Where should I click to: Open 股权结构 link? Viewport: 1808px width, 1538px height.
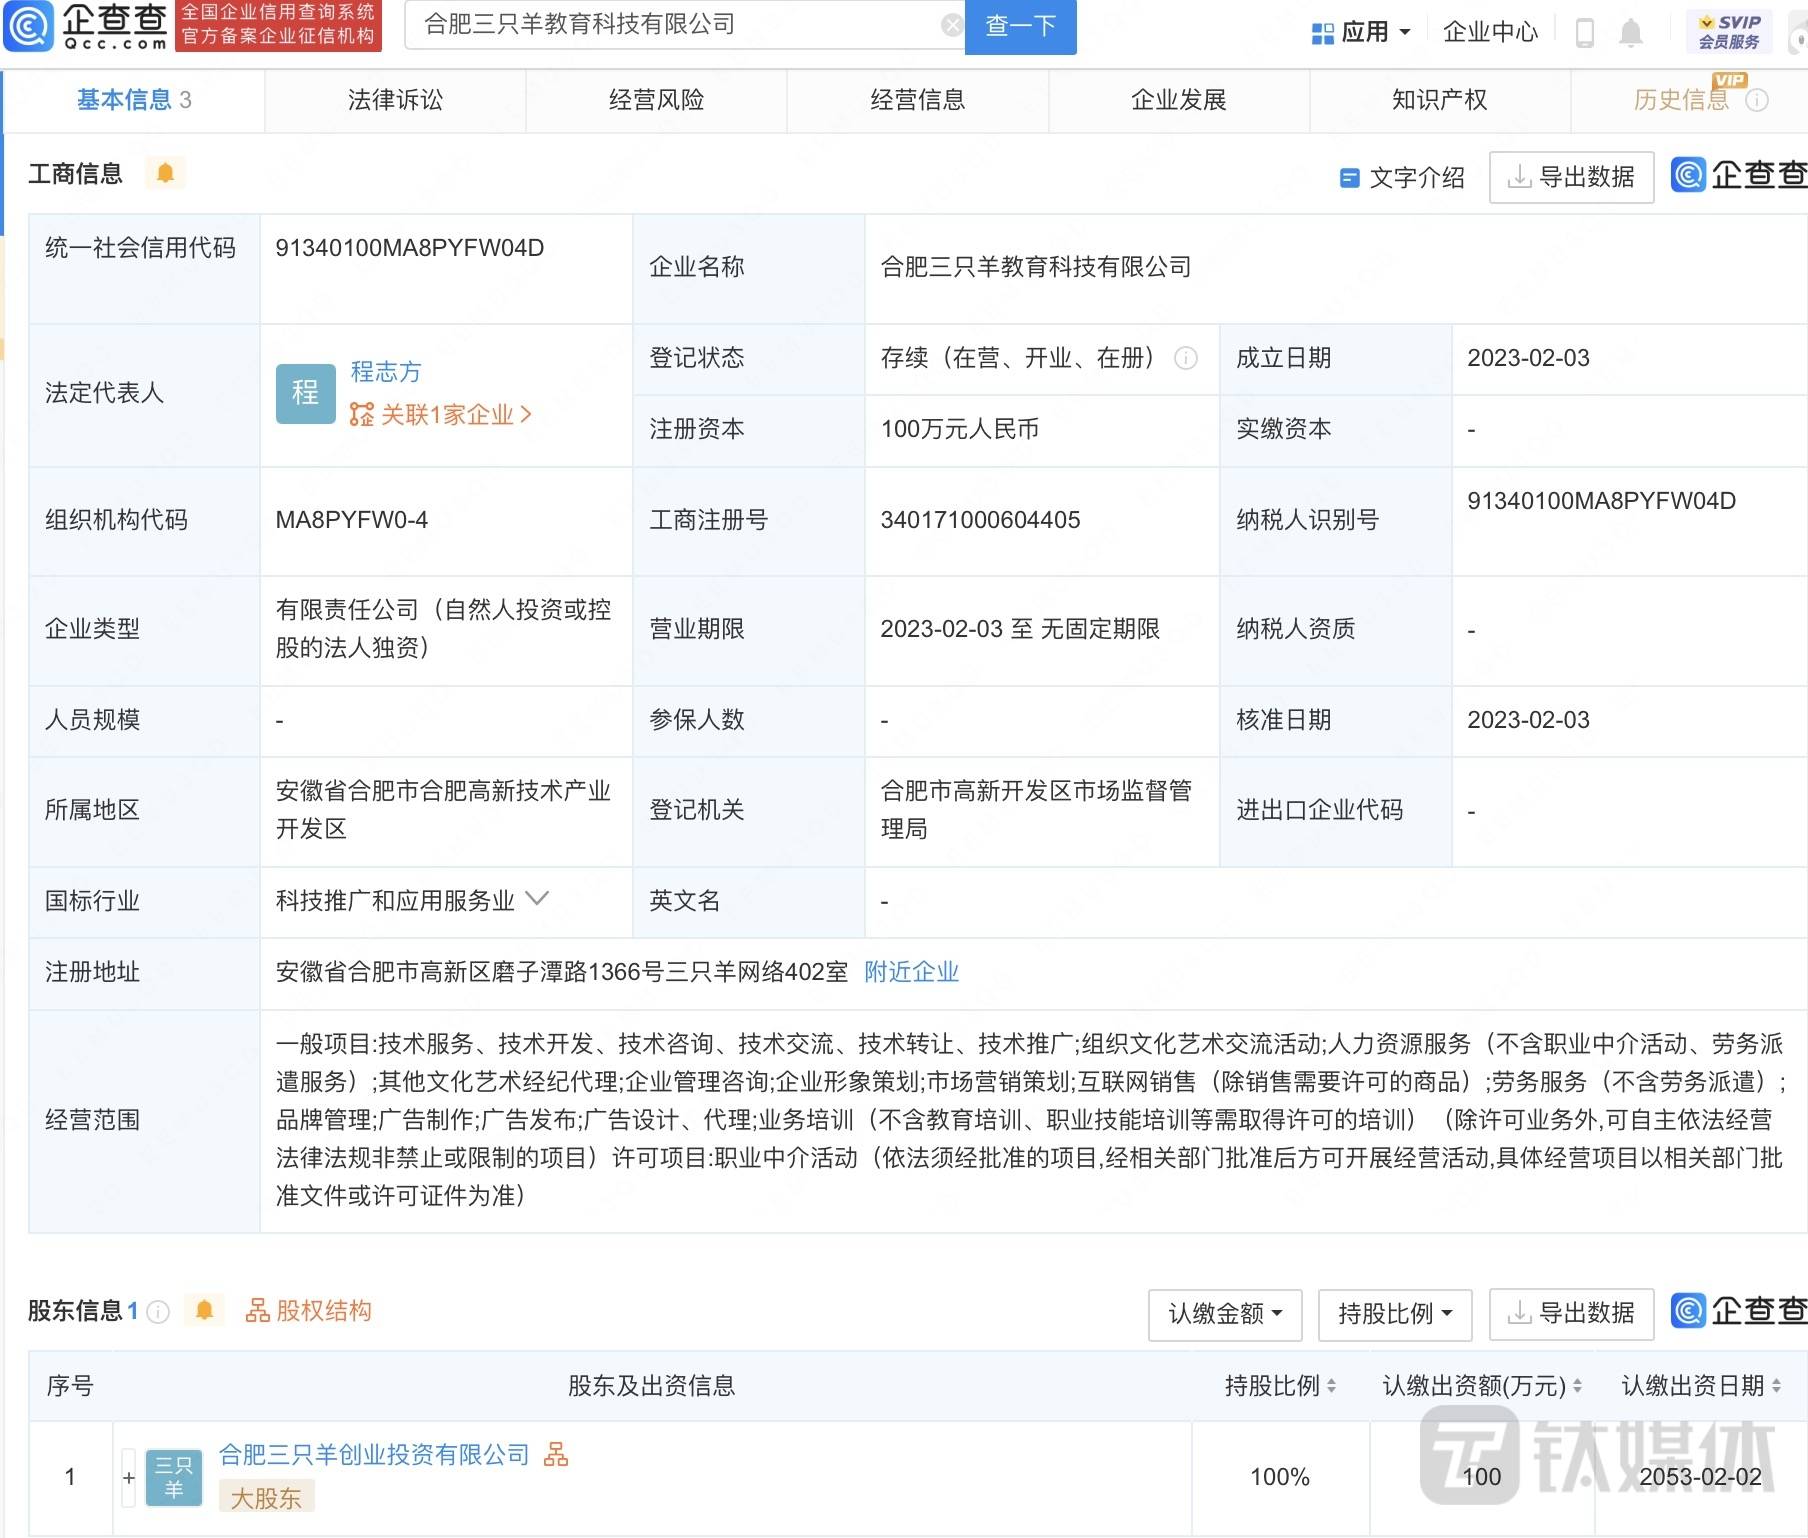click(309, 1310)
